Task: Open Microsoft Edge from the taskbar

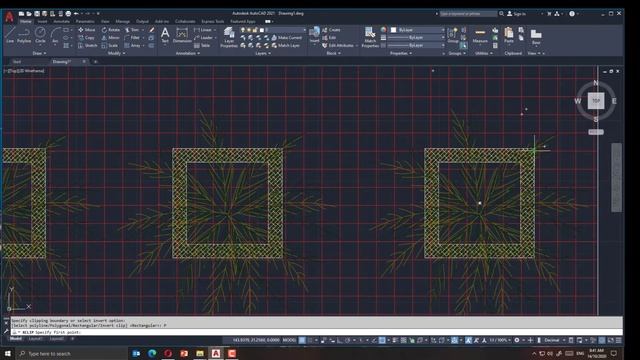Action: pos(152,353)
